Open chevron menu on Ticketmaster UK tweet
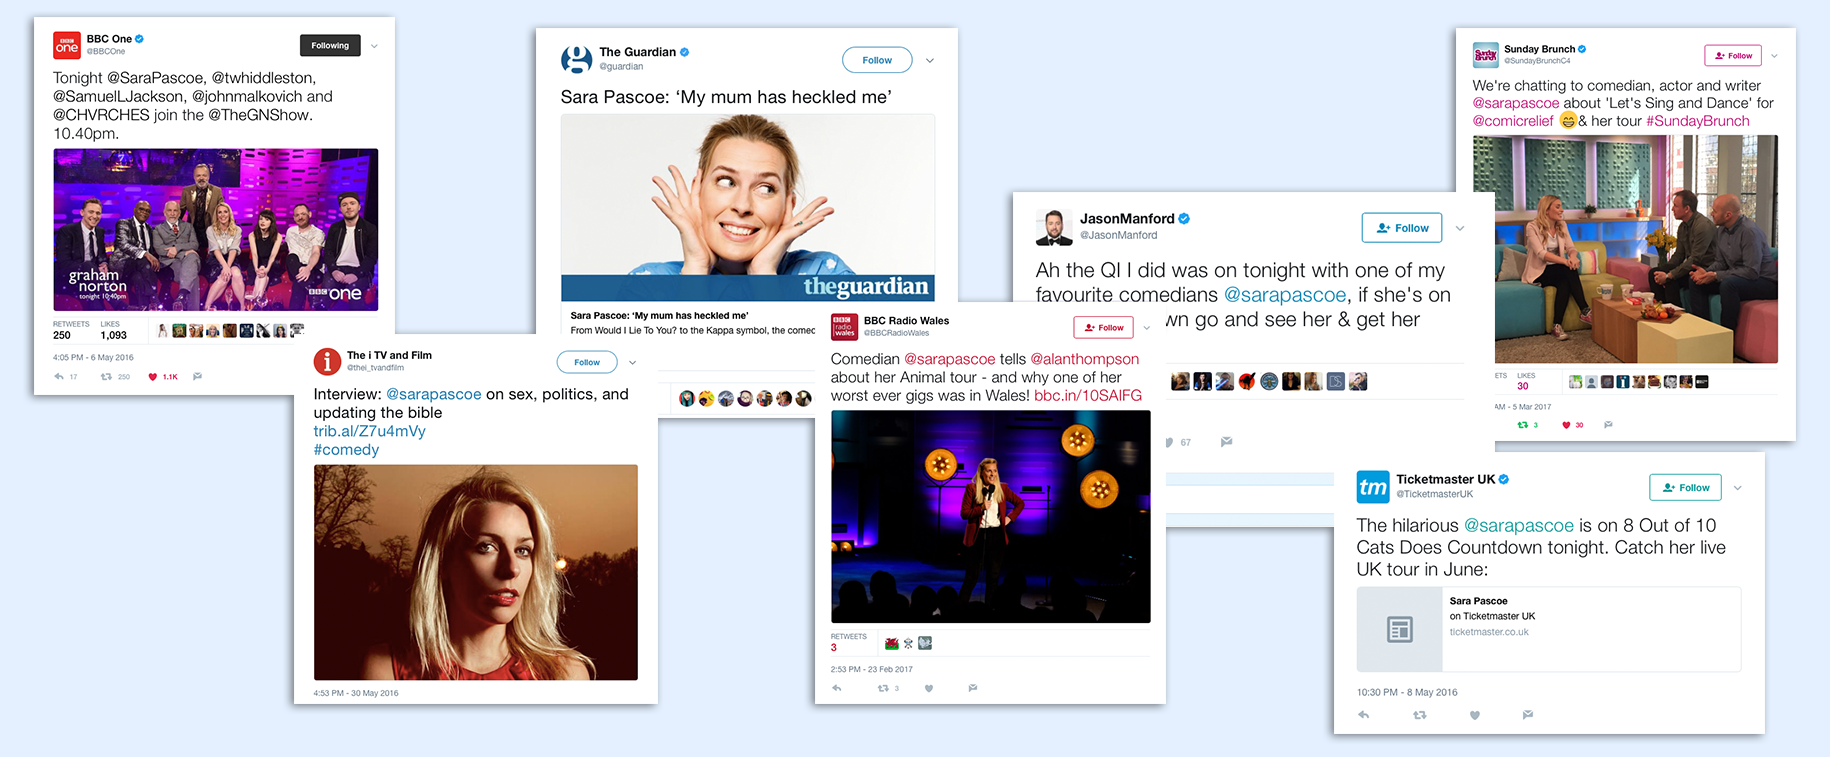This screenshot has height=757, width=1830. pos(1738,488)
